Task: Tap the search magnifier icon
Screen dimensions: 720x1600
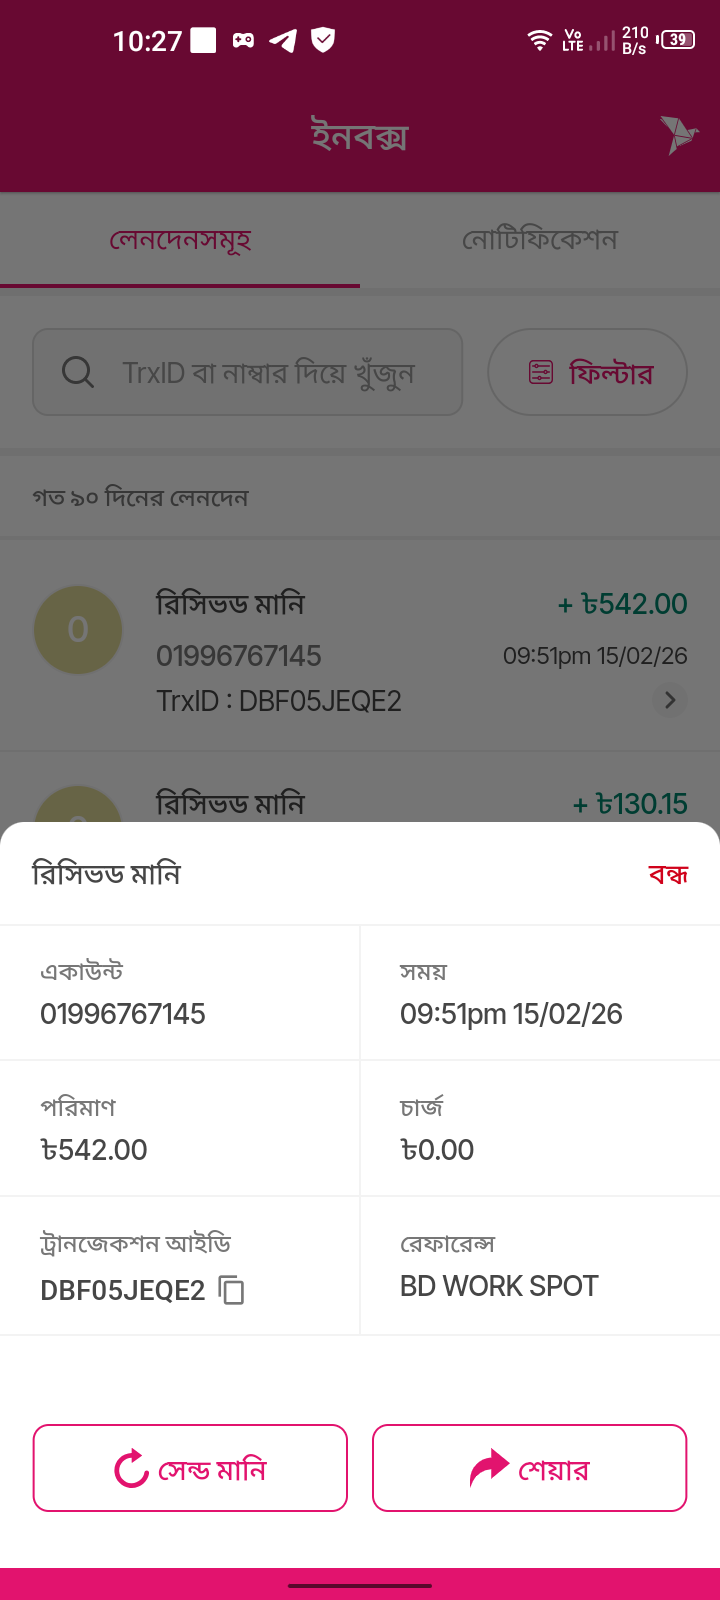Action: point(78,372)
